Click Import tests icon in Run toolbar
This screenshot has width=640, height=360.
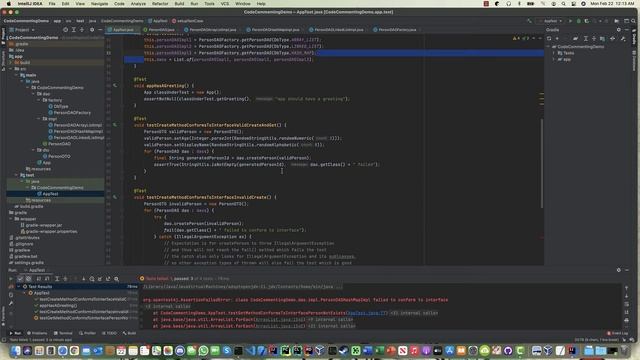[100, 279]
